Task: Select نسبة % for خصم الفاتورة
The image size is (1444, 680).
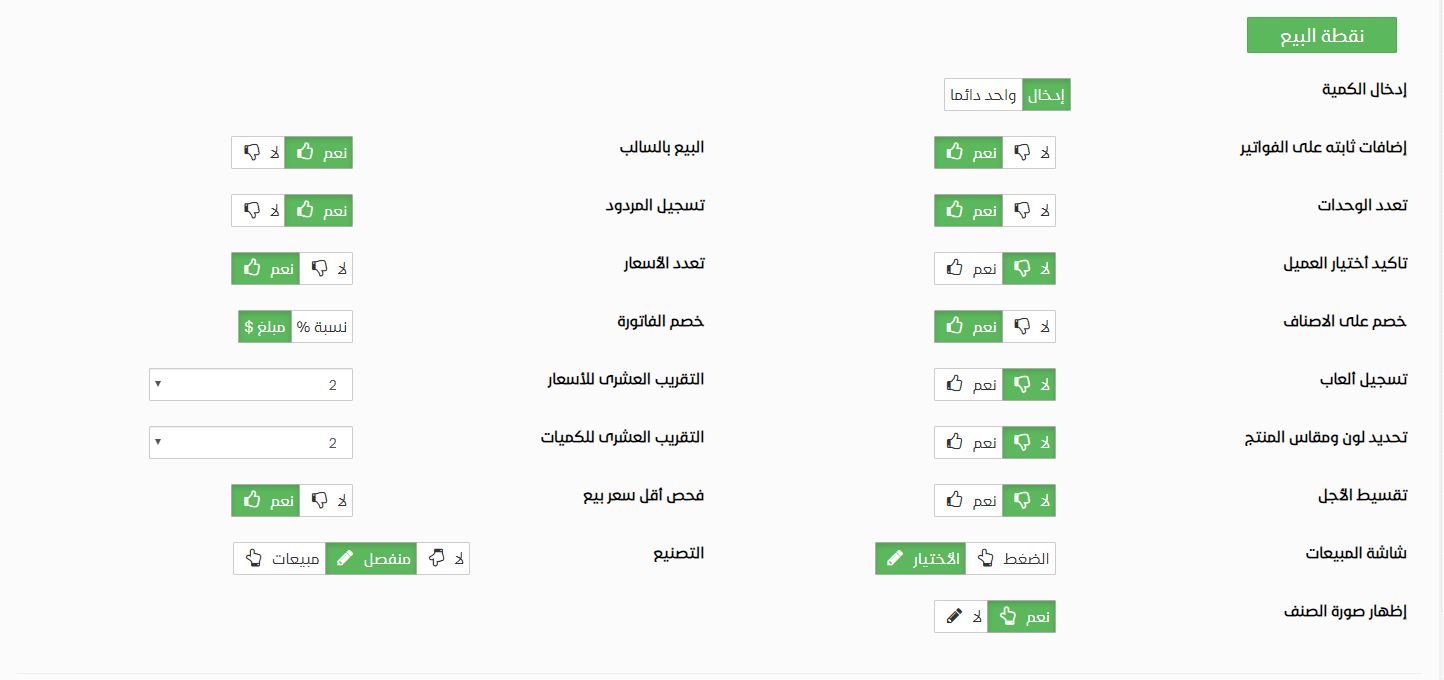Action: pyautogui.click(x=322, y=327)
